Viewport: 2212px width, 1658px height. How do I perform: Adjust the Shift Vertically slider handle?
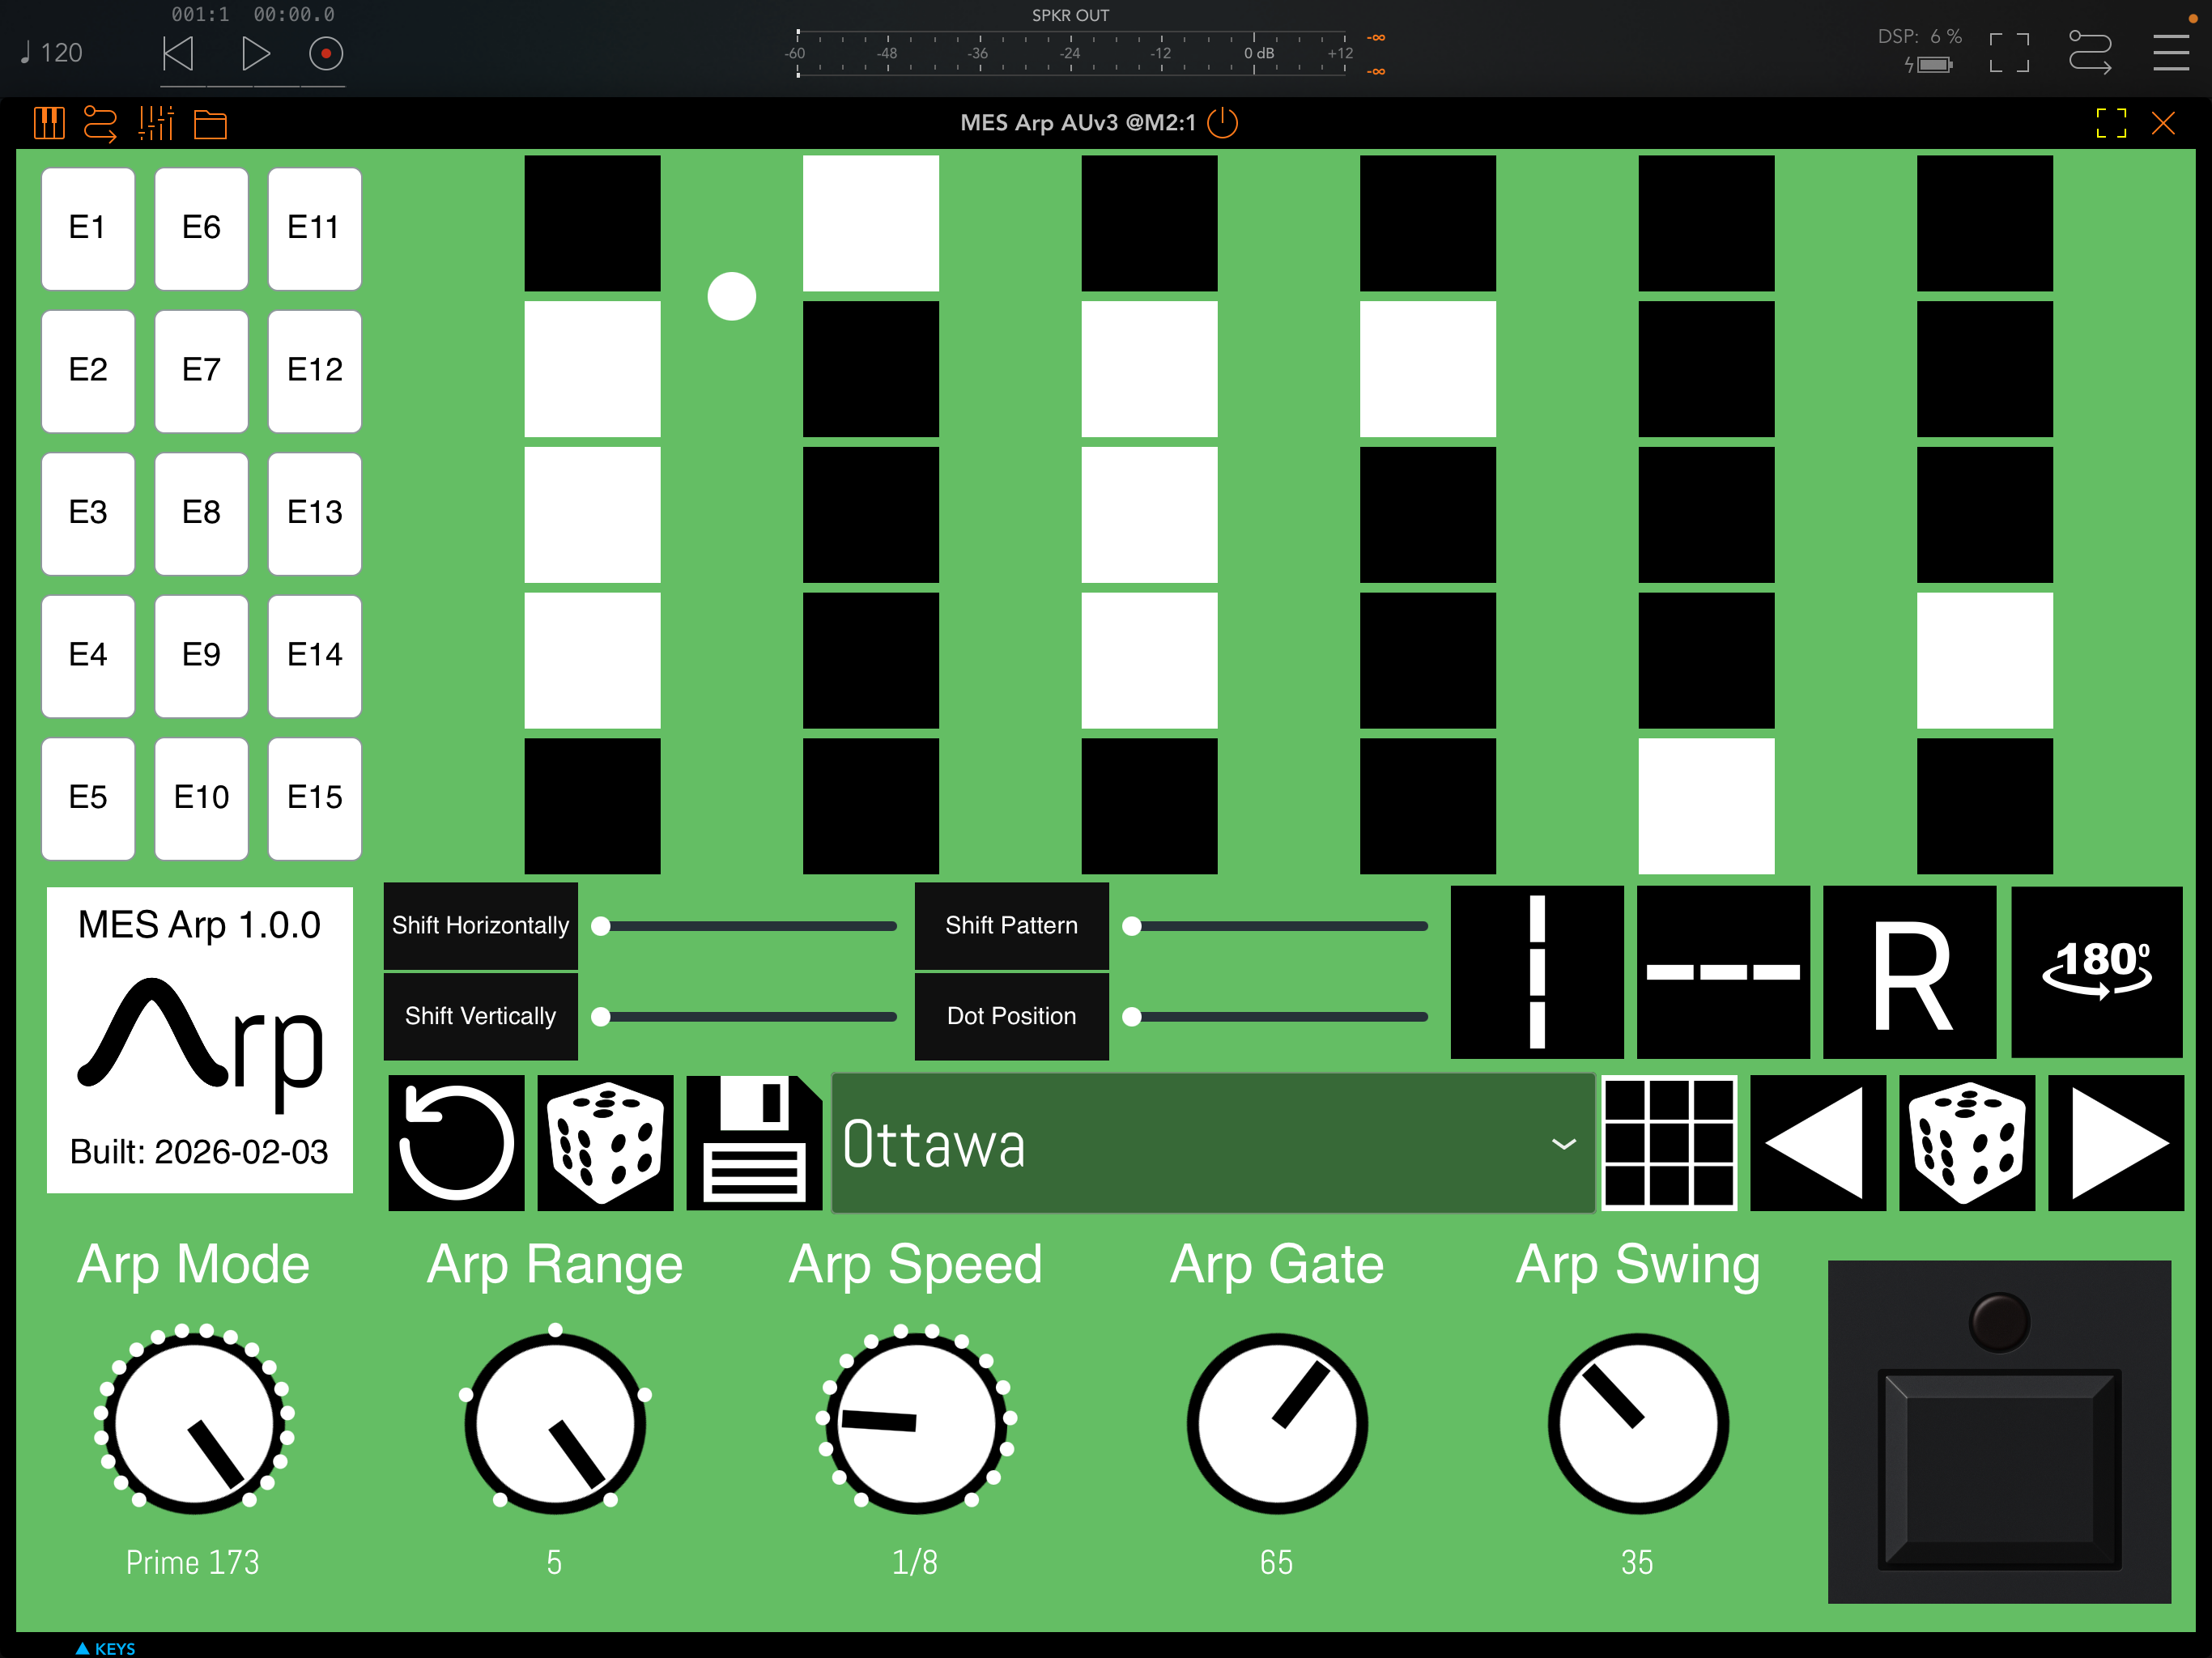point(601,1017)
